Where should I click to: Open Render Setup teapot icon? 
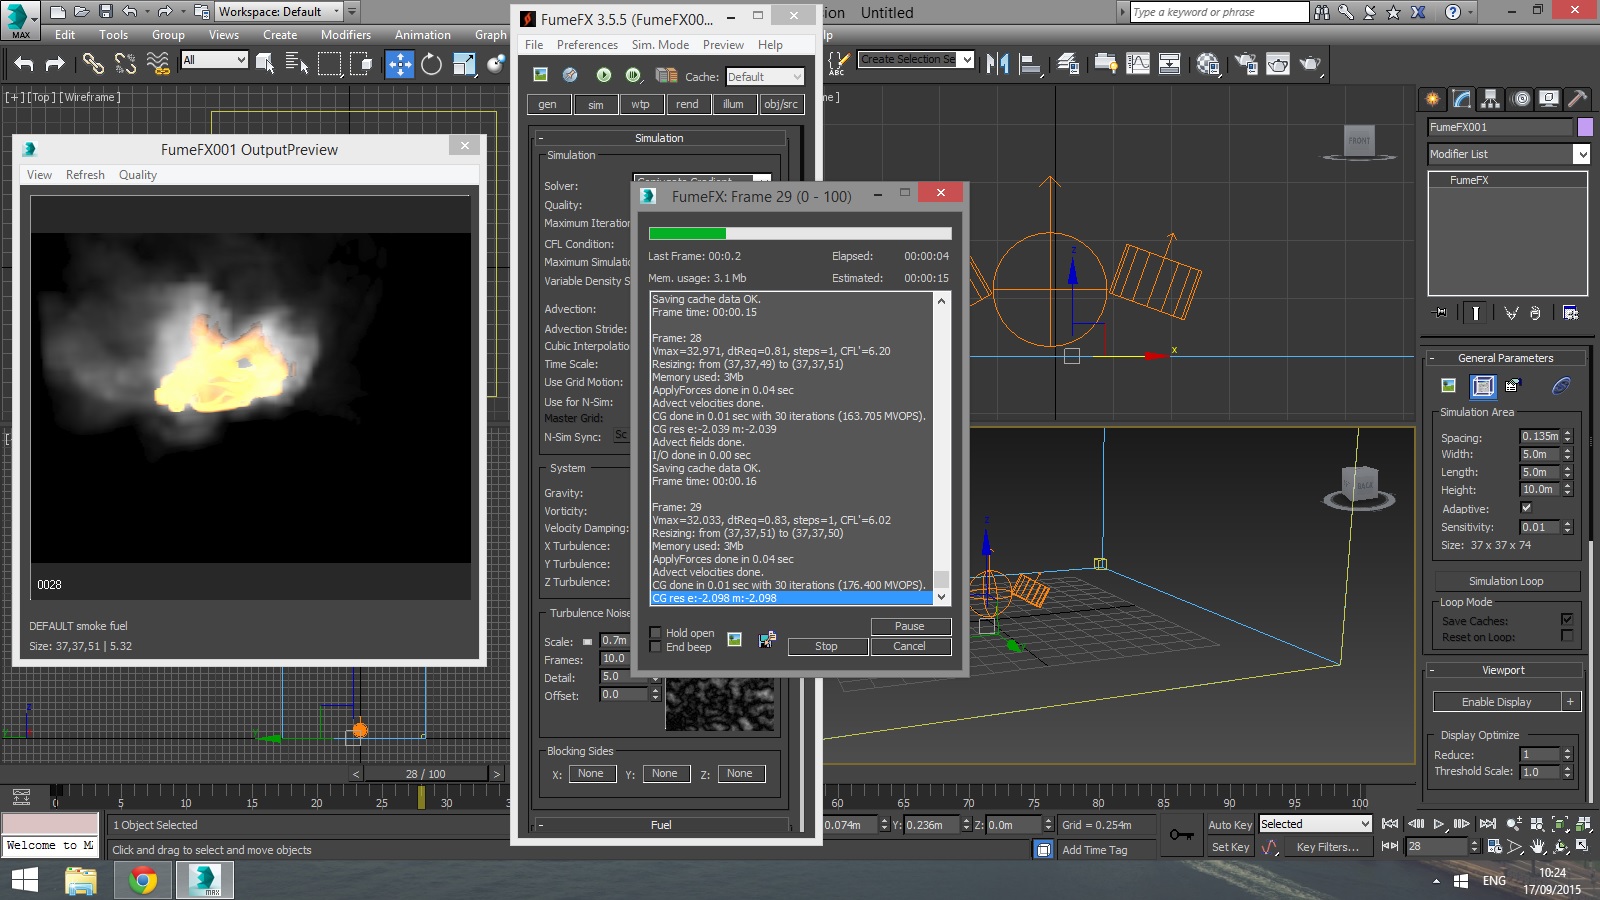[1246, 64]
